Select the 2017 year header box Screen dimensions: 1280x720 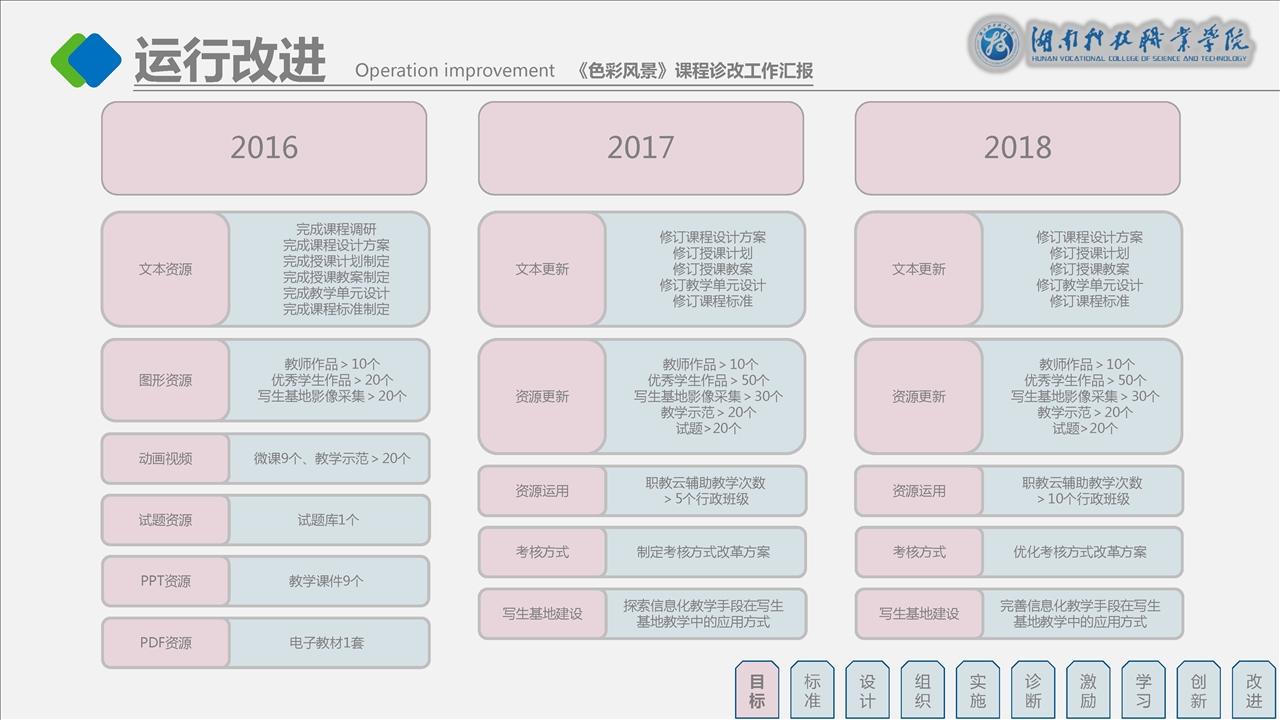click(641, 148)
